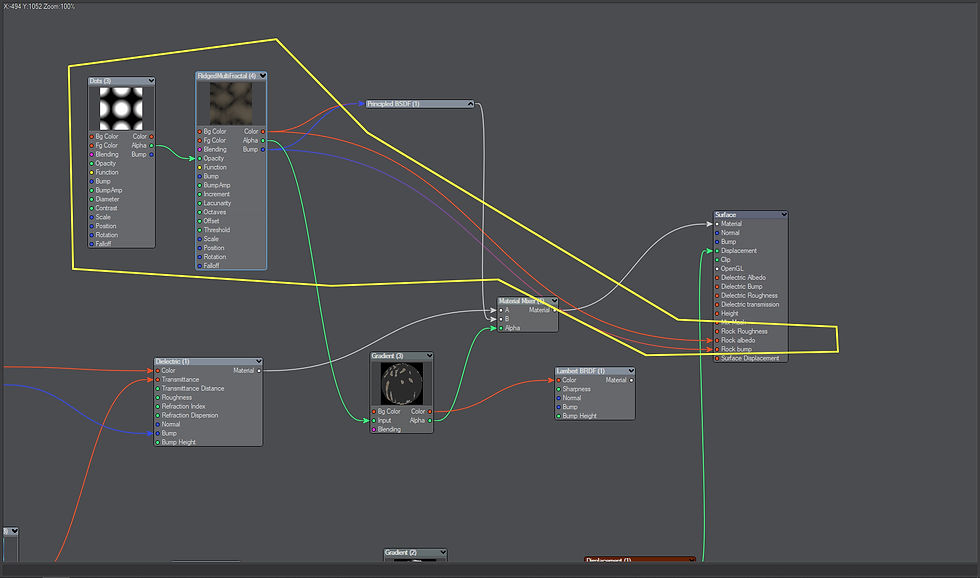This screenshot has height=578, width=980.
Task: Click the RidgedMultiFractal (4) node title
Action: click(226, 76)
